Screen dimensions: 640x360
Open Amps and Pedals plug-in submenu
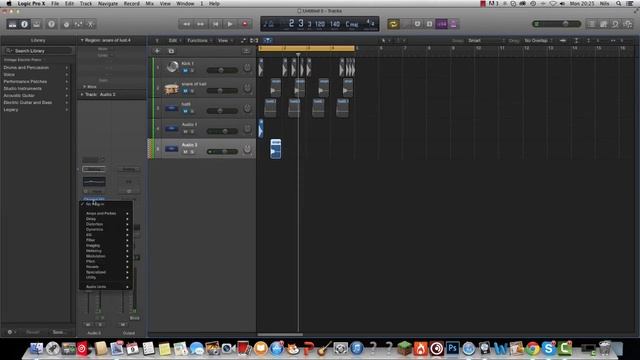tap(105, 213)
